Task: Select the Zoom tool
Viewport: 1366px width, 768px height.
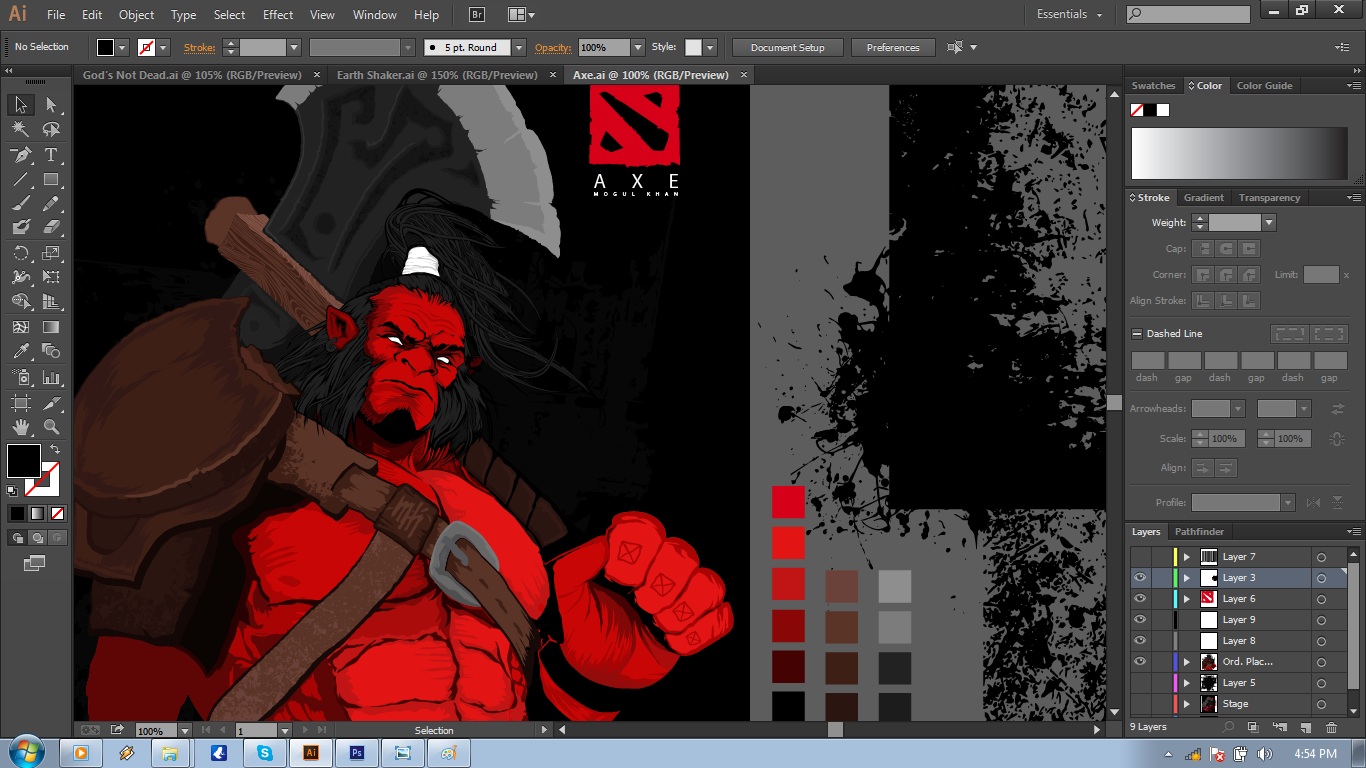Action: point(51,427)
